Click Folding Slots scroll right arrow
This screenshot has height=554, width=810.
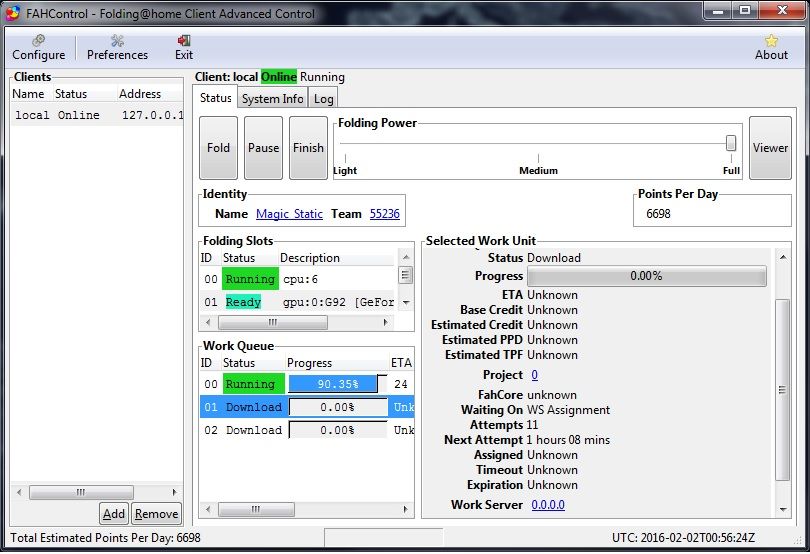(385, 322)
